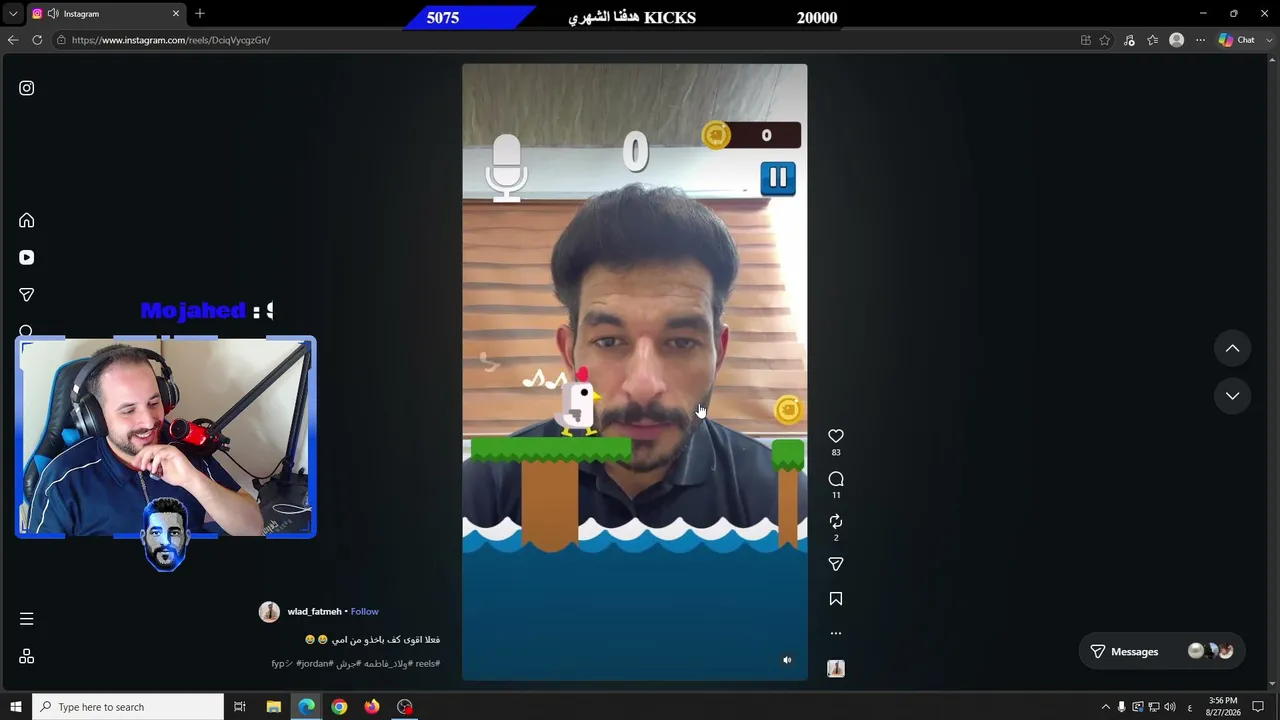Show hidden system tray icons

pyautogui.click(x=1105, y=707)
